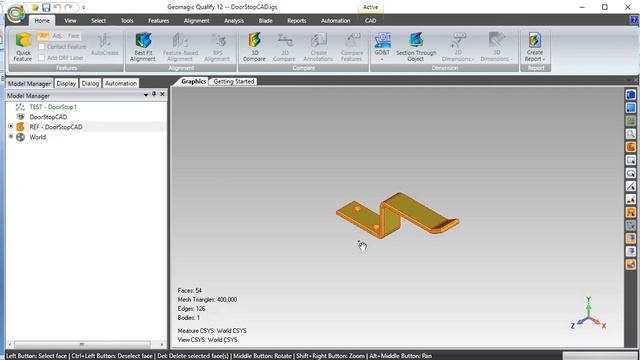The width and height of the screenshot is (640, 360).
Task: Click the TEST - DoorStop1 point cloud icon
Action: 20,107
